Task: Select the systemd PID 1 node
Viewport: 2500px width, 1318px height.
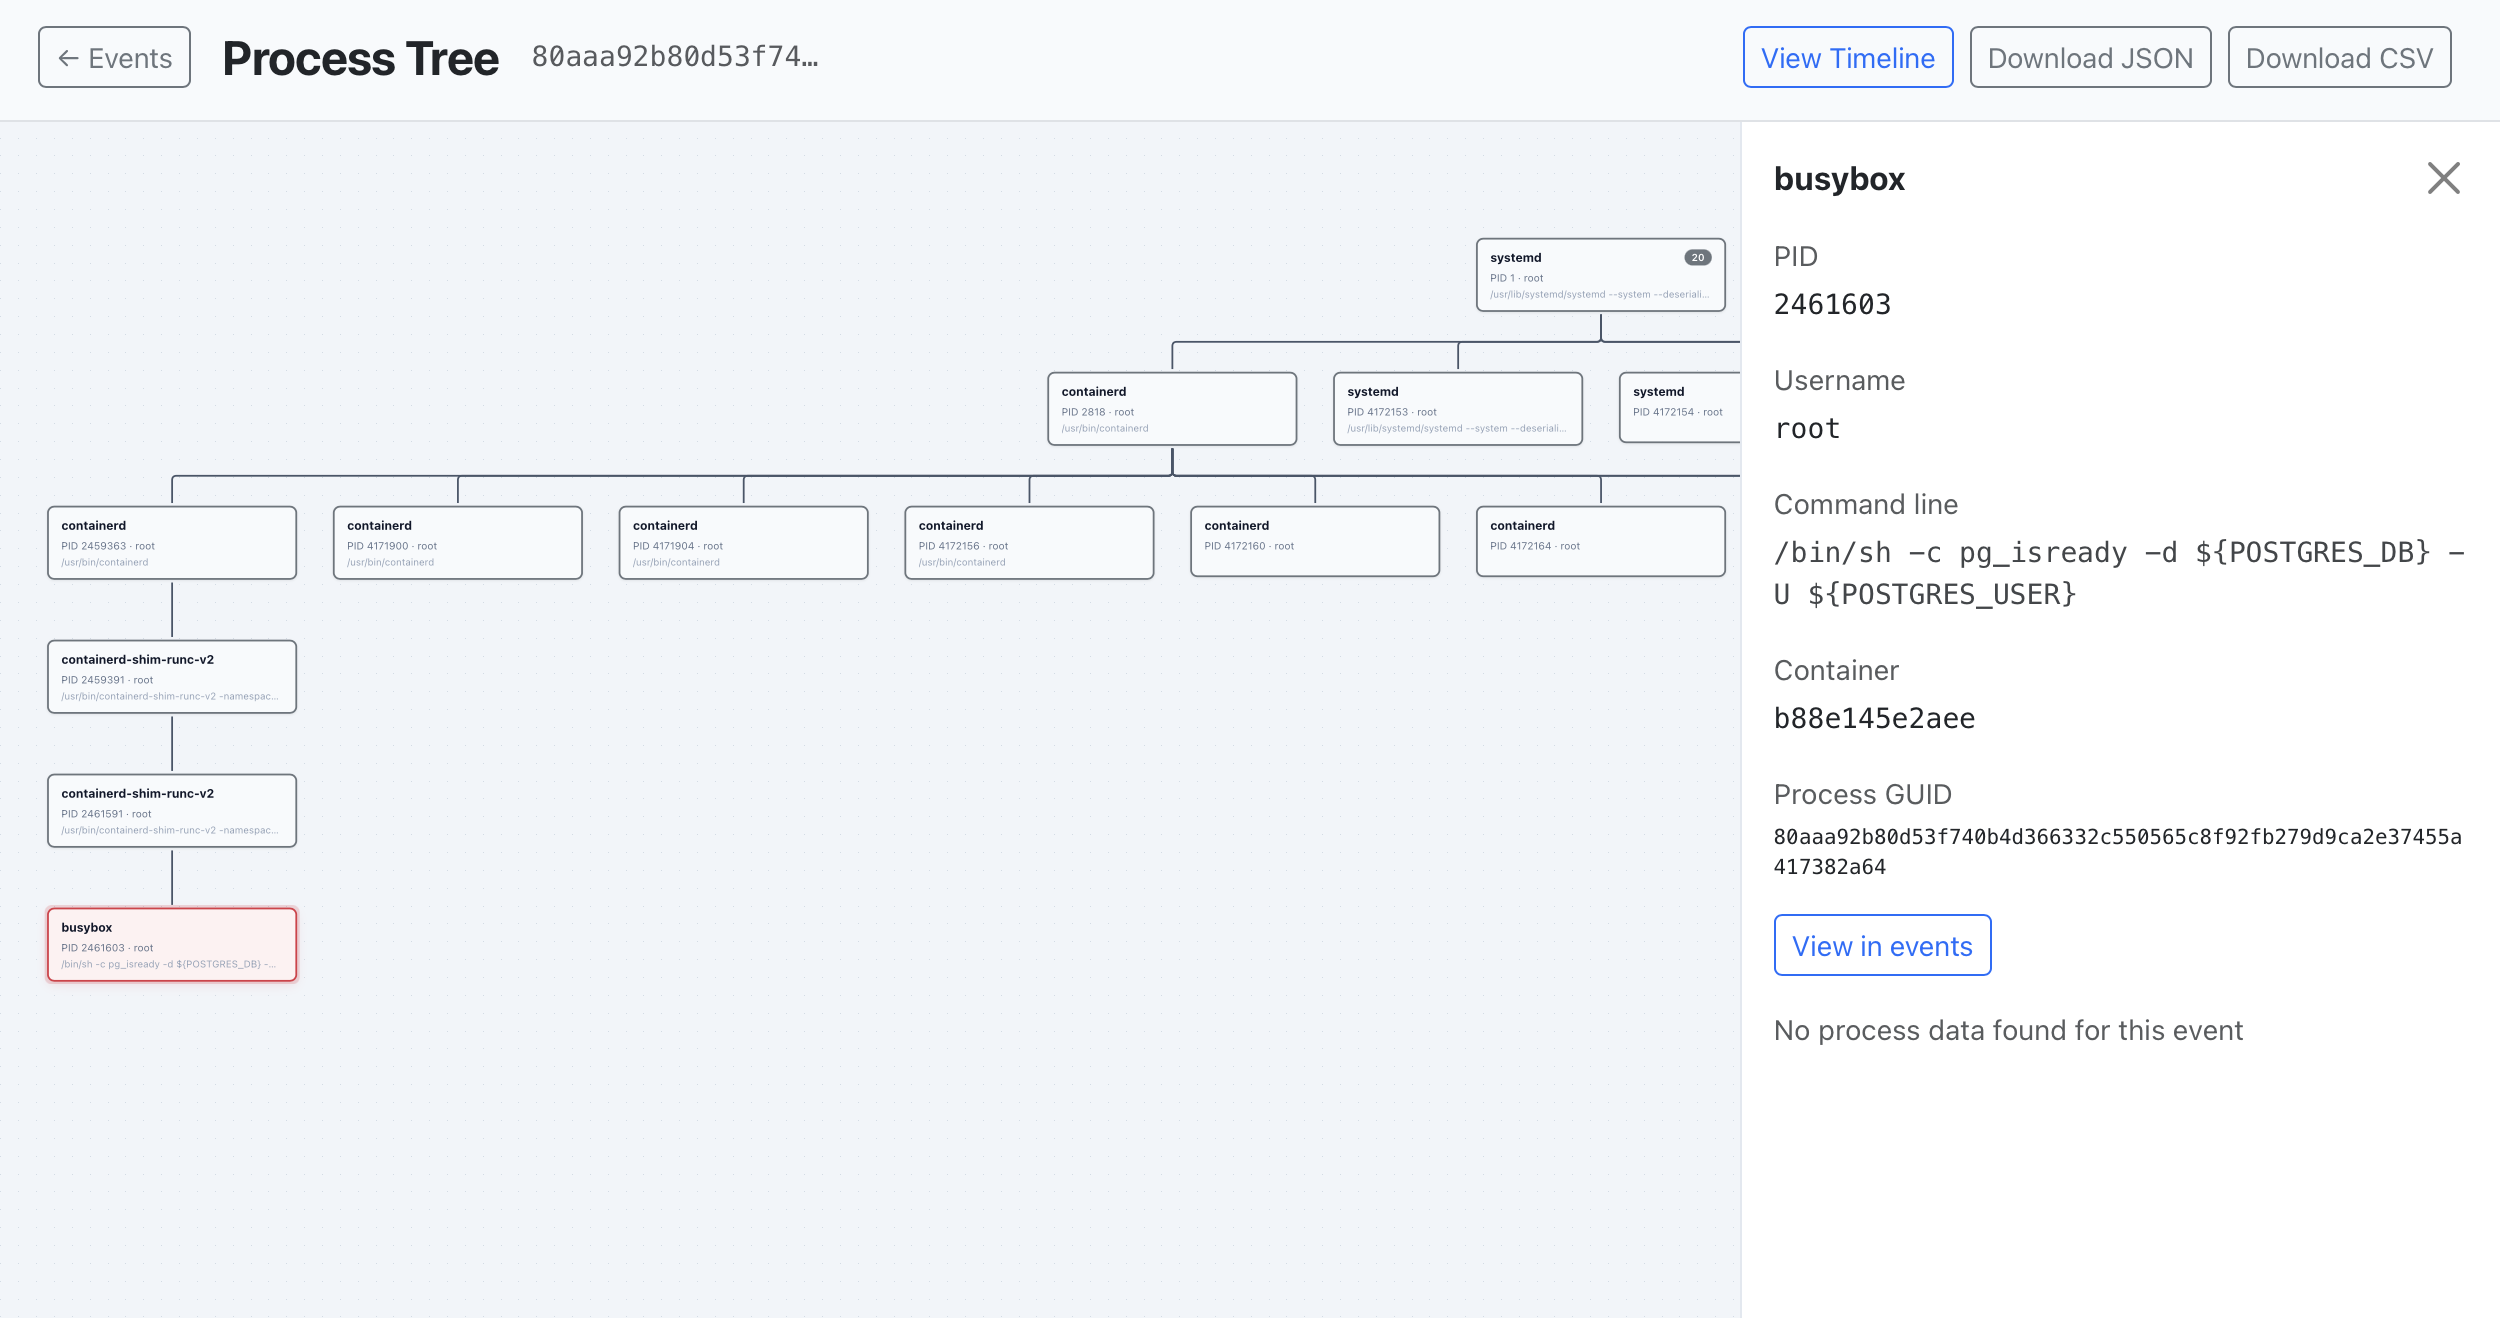Action: [1600, 275]
